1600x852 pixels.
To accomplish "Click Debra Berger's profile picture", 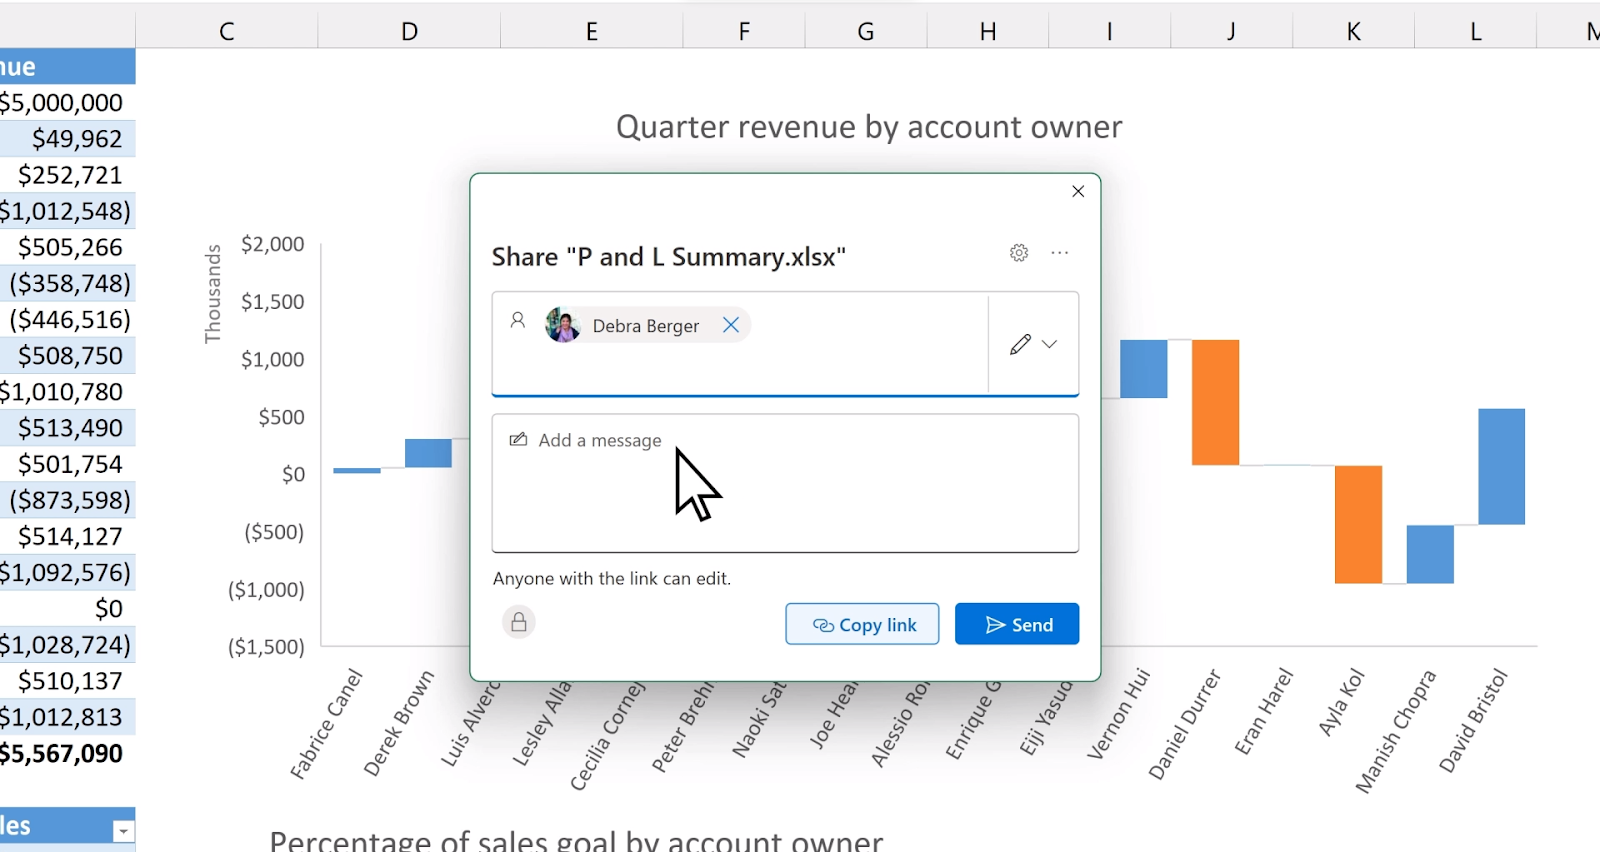I will coord(563,325).
